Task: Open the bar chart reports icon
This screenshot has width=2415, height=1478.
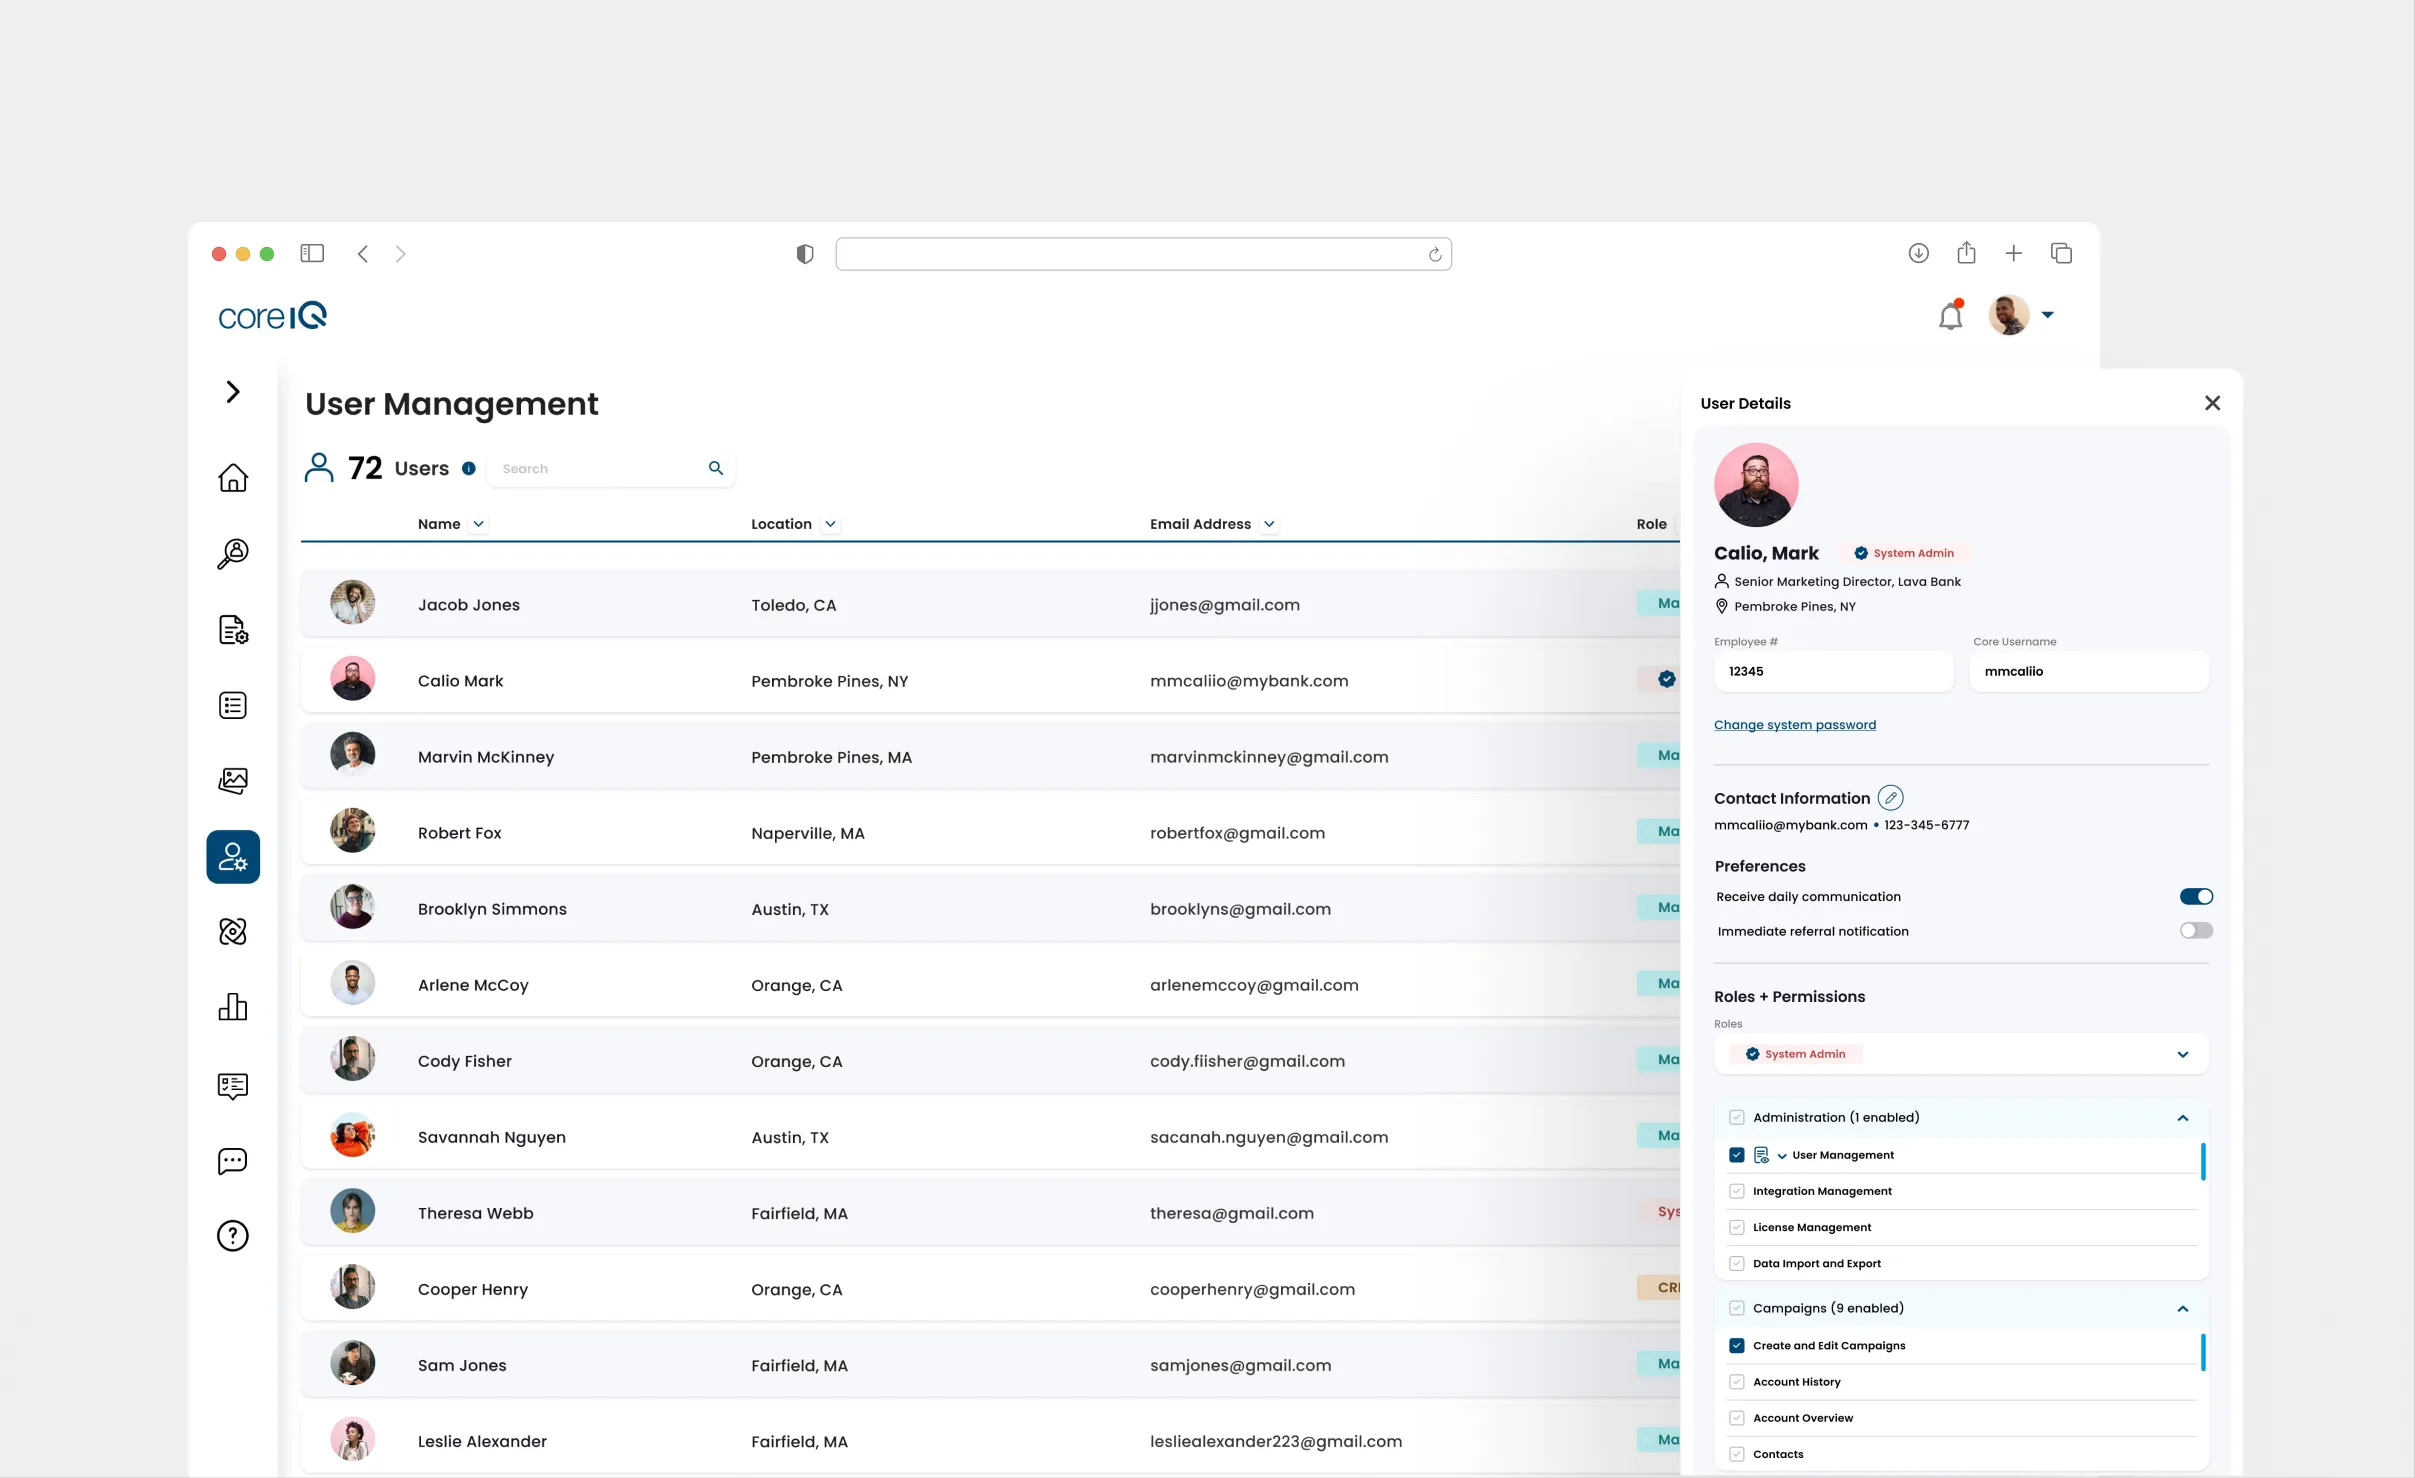Action: pyautogui.click(x=233, y=1007)
